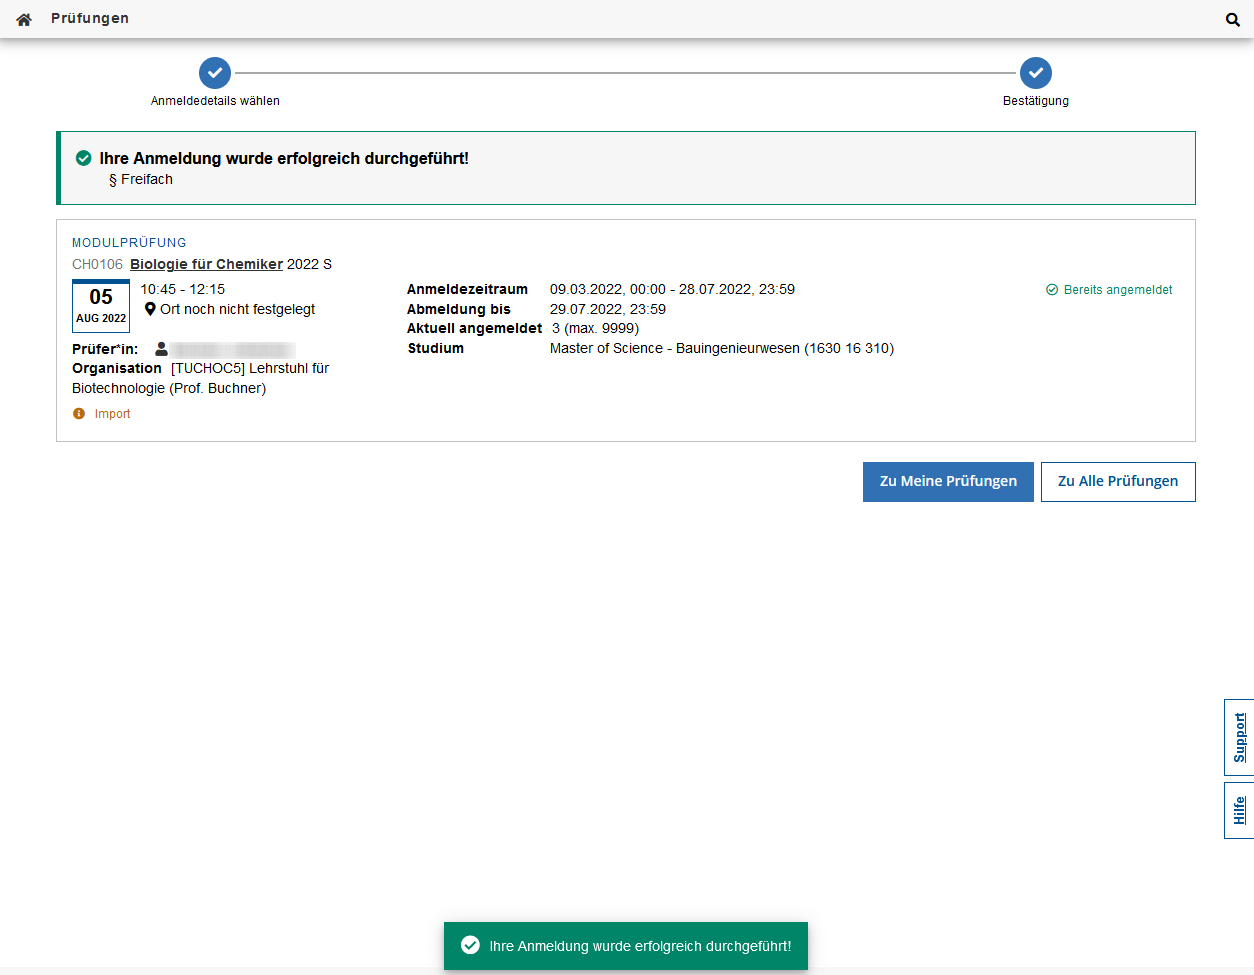The width and height of the screenshot is (1254, 975).
Task: Click the home icon in top bar
Action: pyautogui.click(x=24, y=19)
